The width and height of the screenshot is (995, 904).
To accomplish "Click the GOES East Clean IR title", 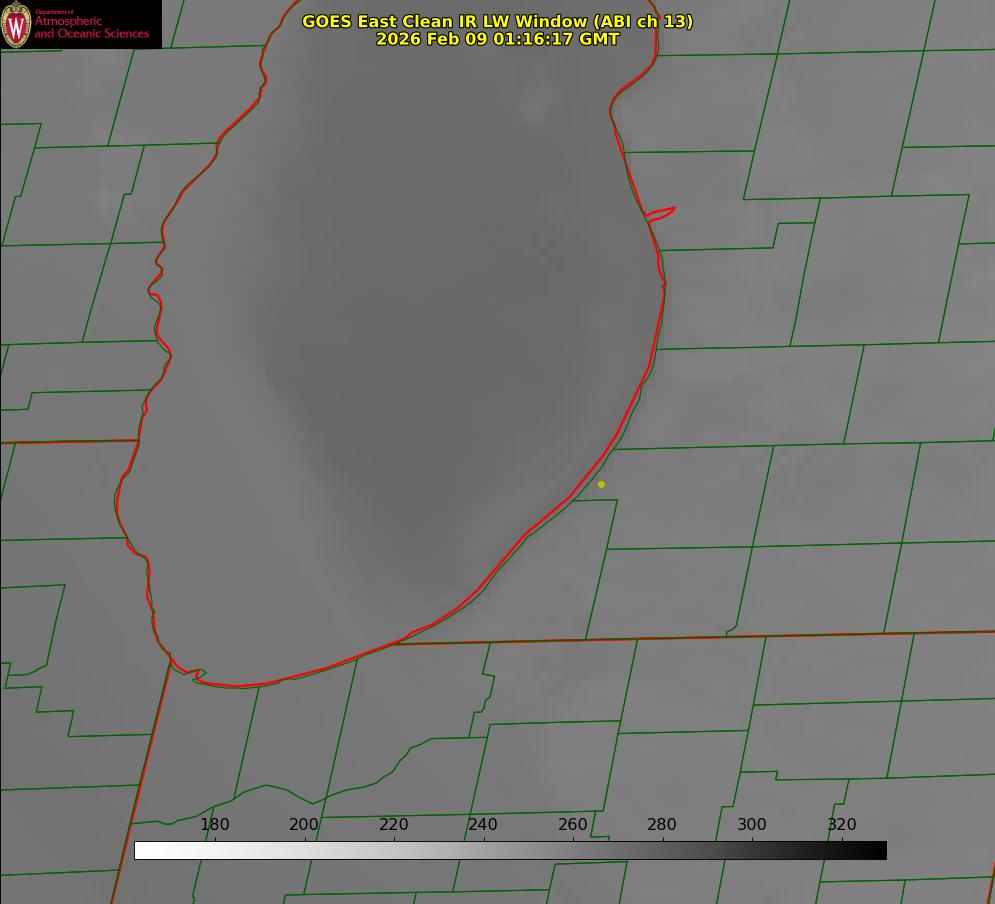I will [497, 21].
